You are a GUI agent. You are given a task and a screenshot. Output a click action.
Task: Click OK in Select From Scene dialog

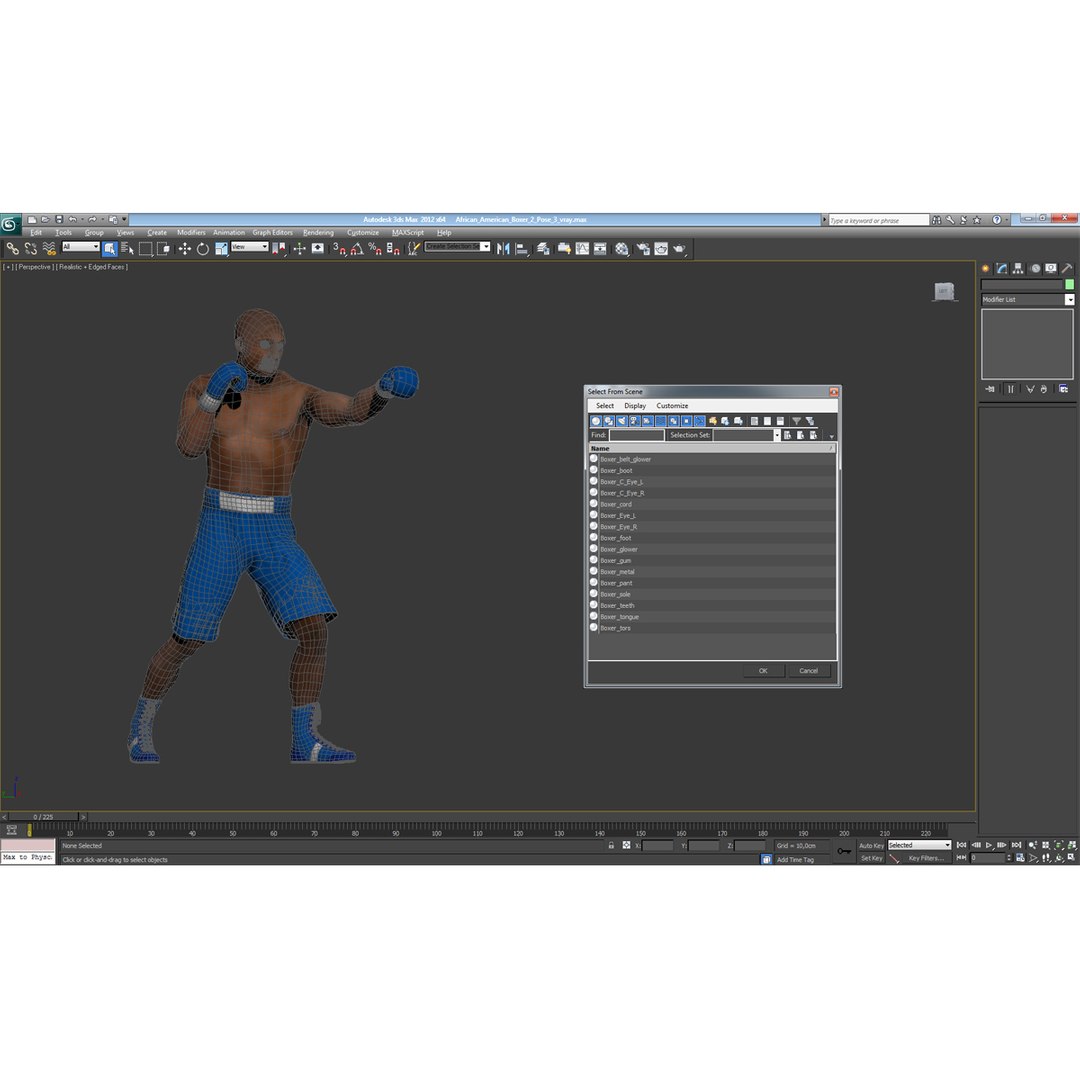[x=763, y=670]
